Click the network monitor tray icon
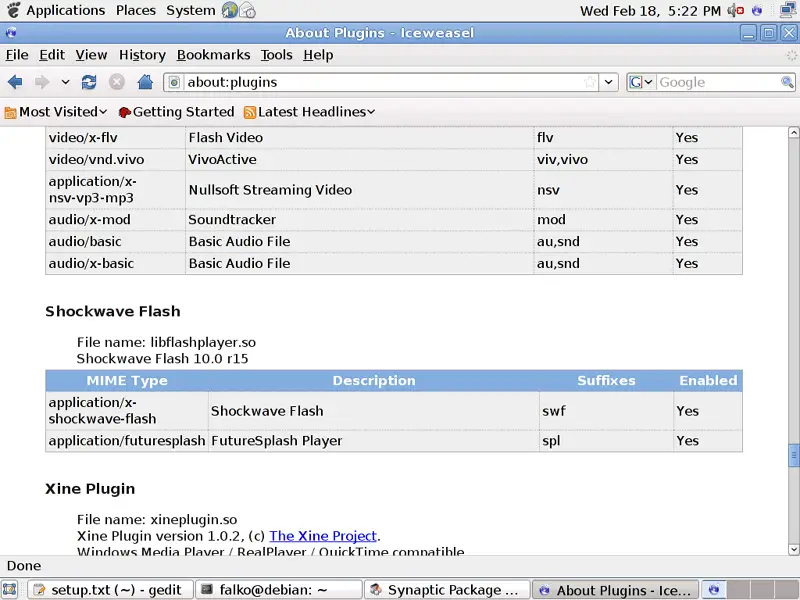Viewport: 800px width, 600px height. tap(789, 10)
